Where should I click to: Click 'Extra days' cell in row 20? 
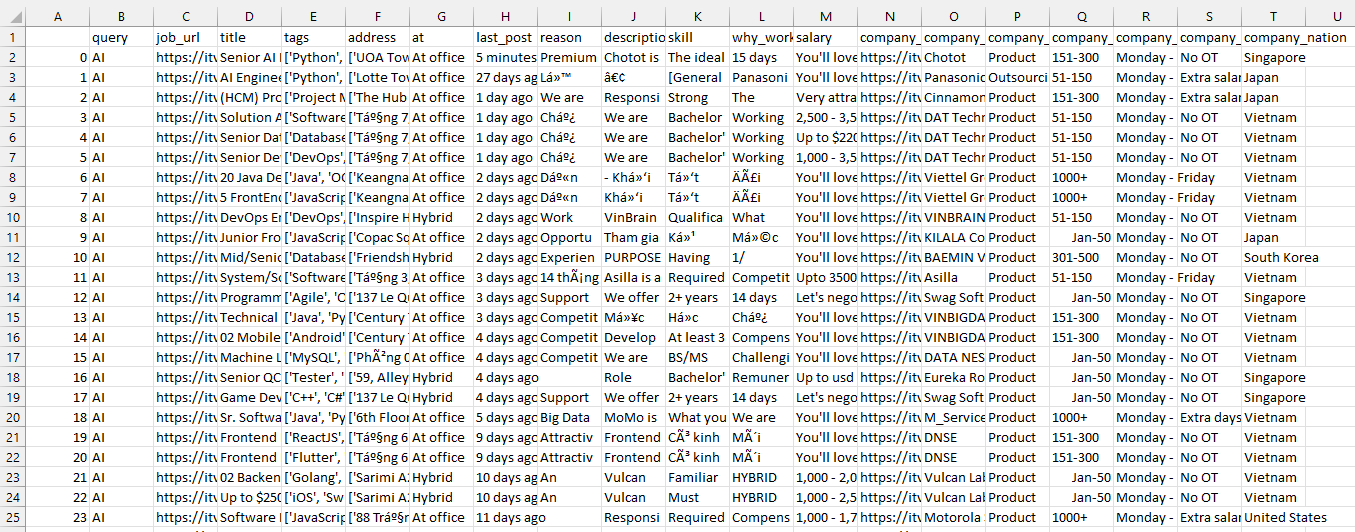pos(1209,417)
